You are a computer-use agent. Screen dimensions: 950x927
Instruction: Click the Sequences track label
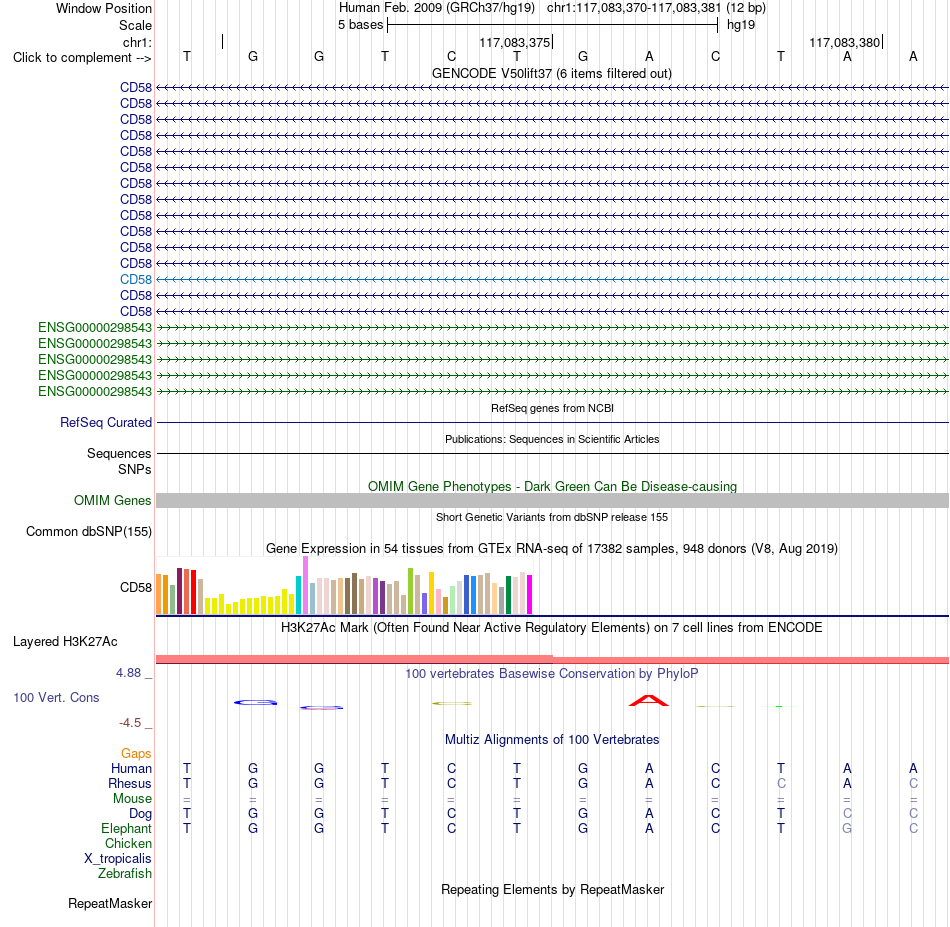(x=119, y=453)
